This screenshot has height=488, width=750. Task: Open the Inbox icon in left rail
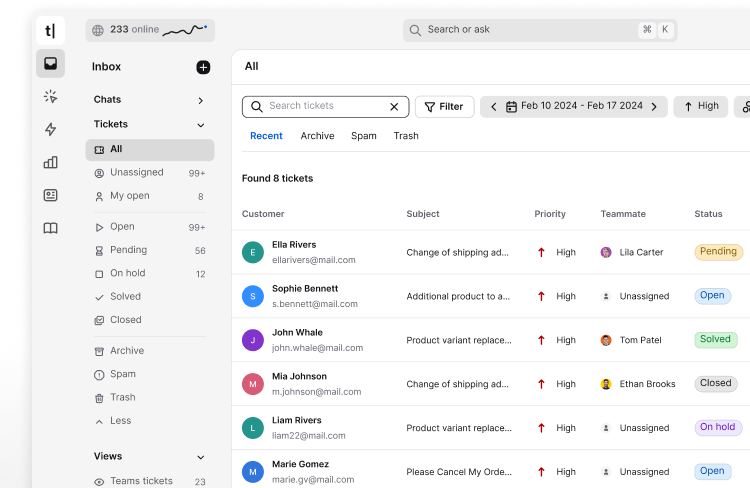pyautogui.click(x=50, y=64)
